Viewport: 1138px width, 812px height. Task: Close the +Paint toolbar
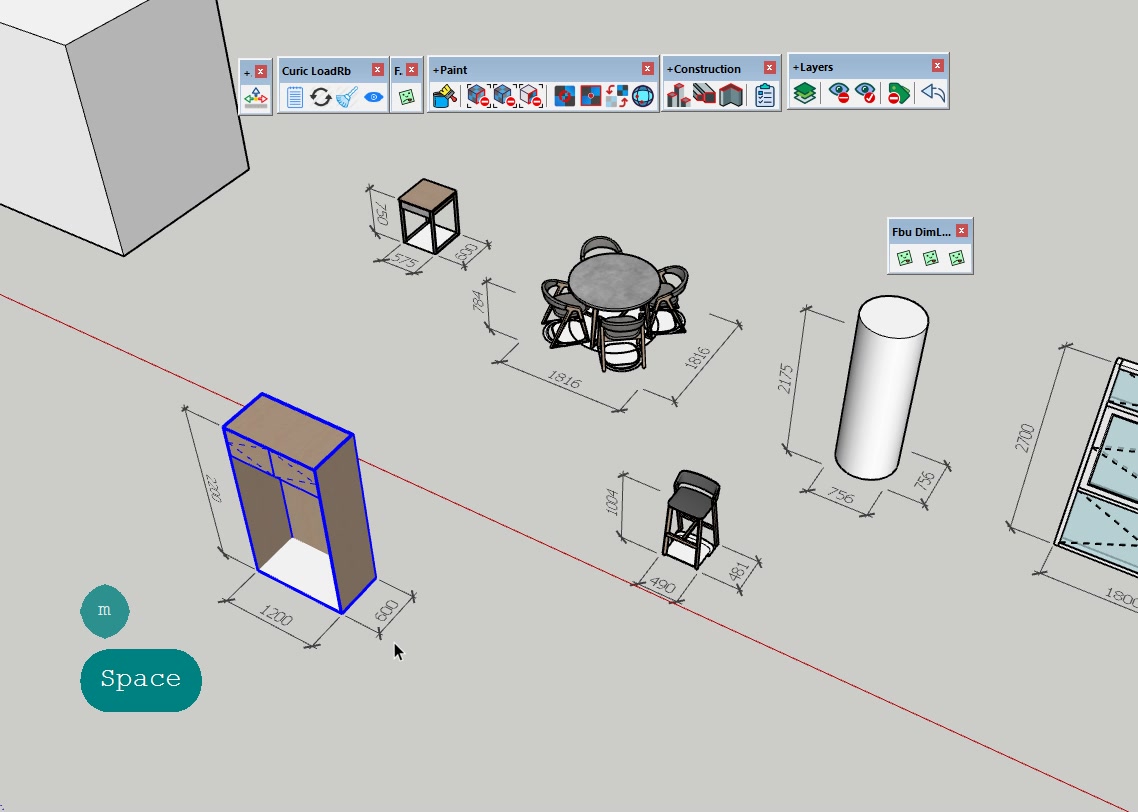click(647, 68)
